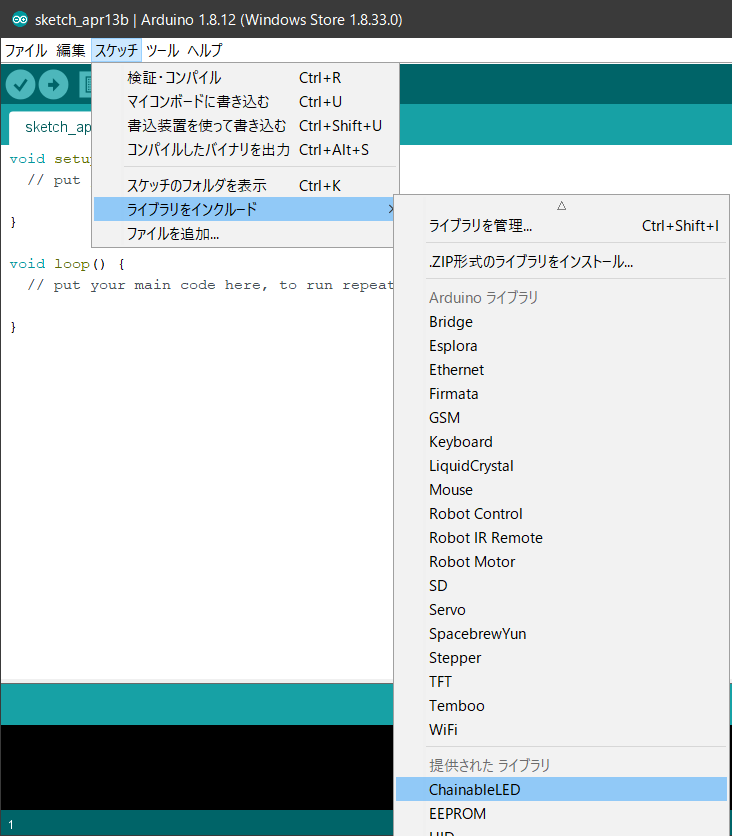Include the Robot Motor library
732x836 pixels.
tap(561, 562)
